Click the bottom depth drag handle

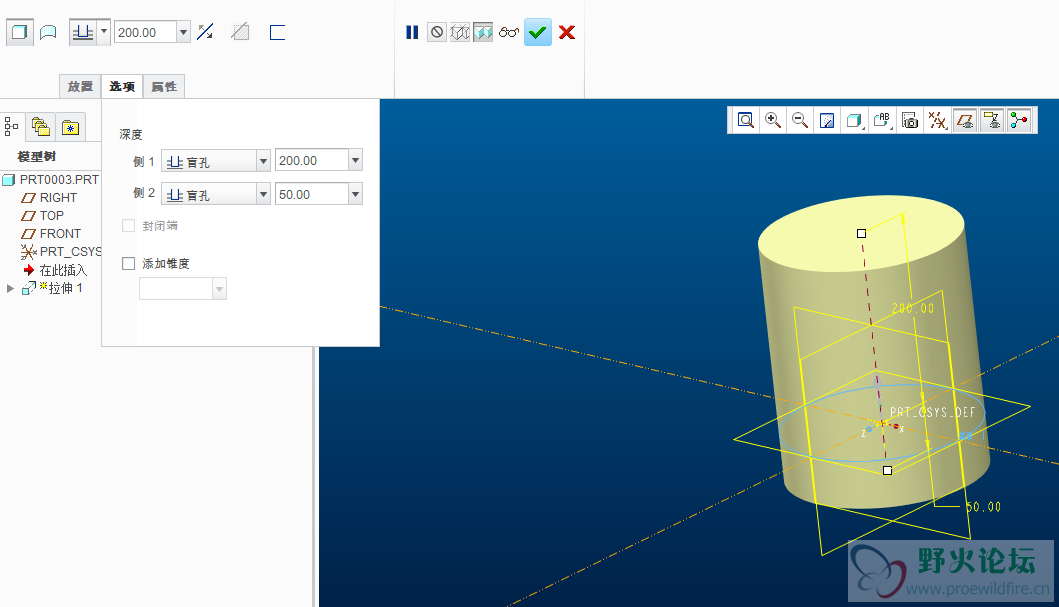[x=887, y=471]
